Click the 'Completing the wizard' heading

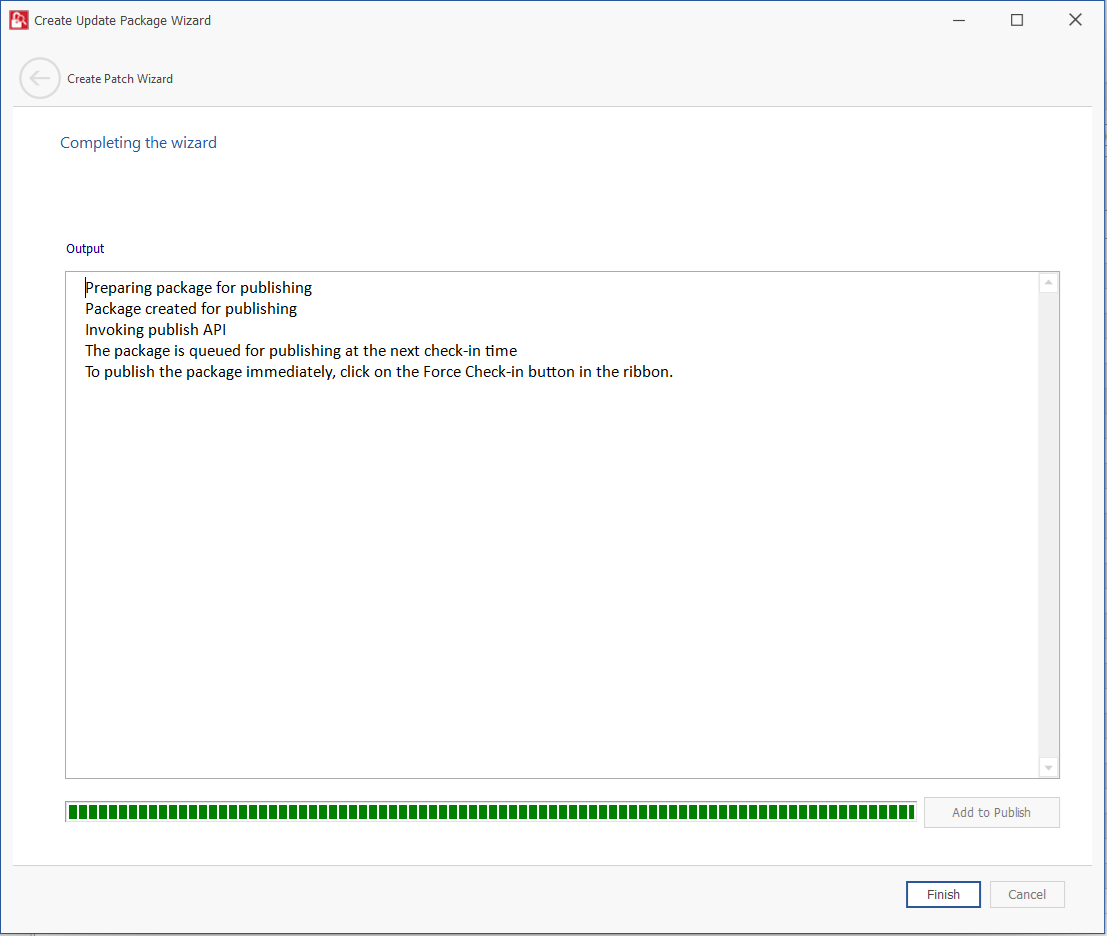(138, 143)
